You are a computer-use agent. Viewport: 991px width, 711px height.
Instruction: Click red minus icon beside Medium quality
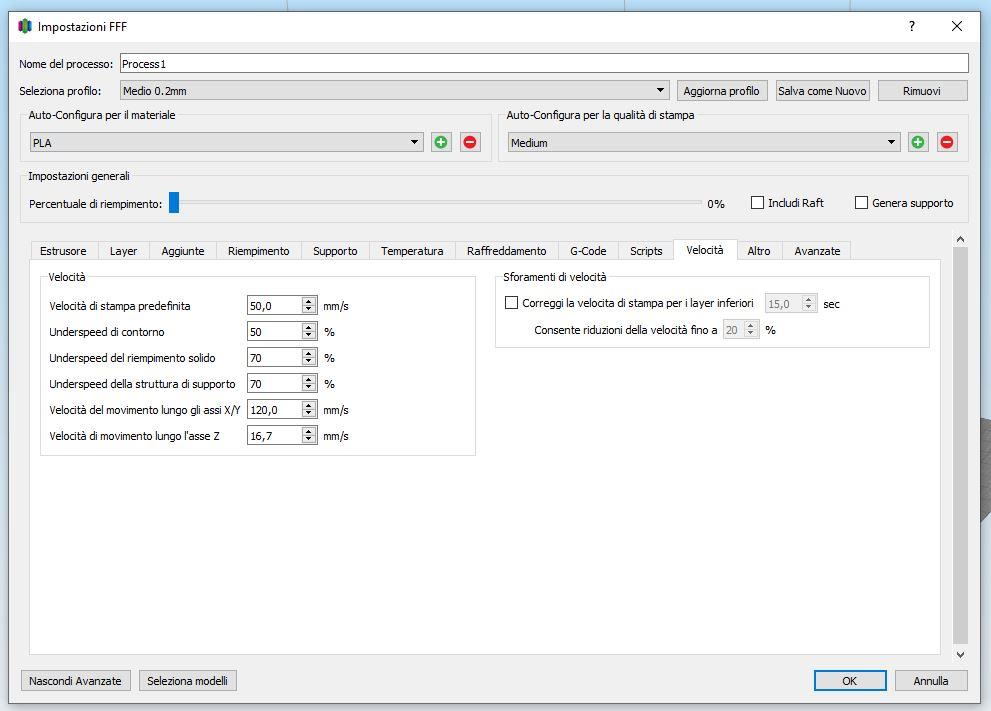point(947,142)
